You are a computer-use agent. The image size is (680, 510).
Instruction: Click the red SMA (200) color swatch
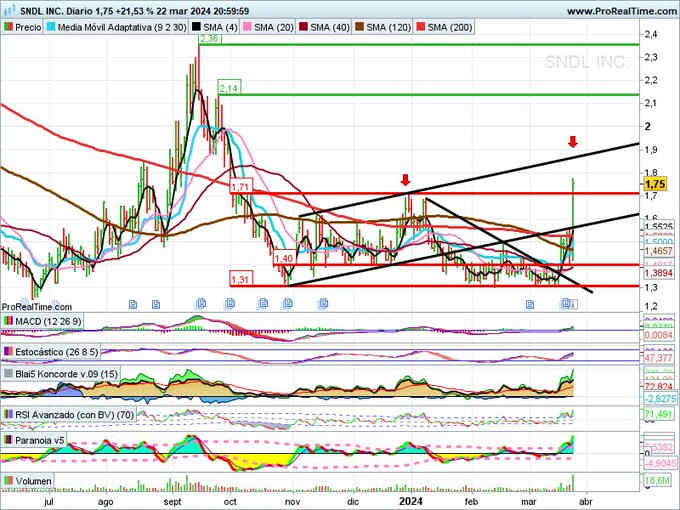(x=421, y=27)
